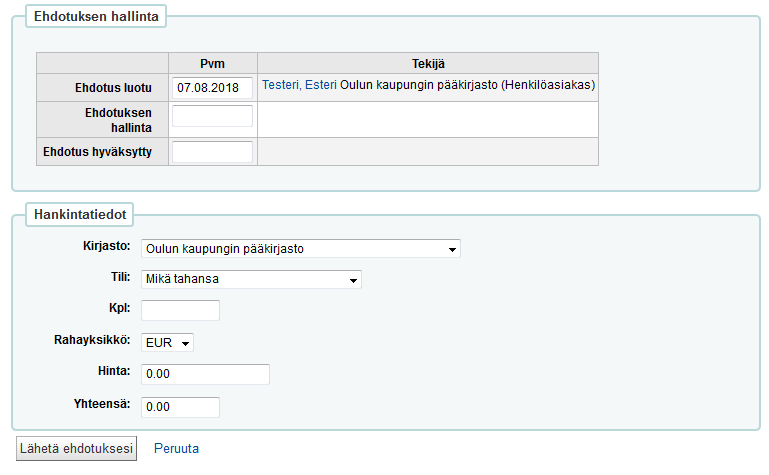The height and width of the screenshot is (475, 769).
Task: Click the EUR dropdown arrow
Action: 185,343
